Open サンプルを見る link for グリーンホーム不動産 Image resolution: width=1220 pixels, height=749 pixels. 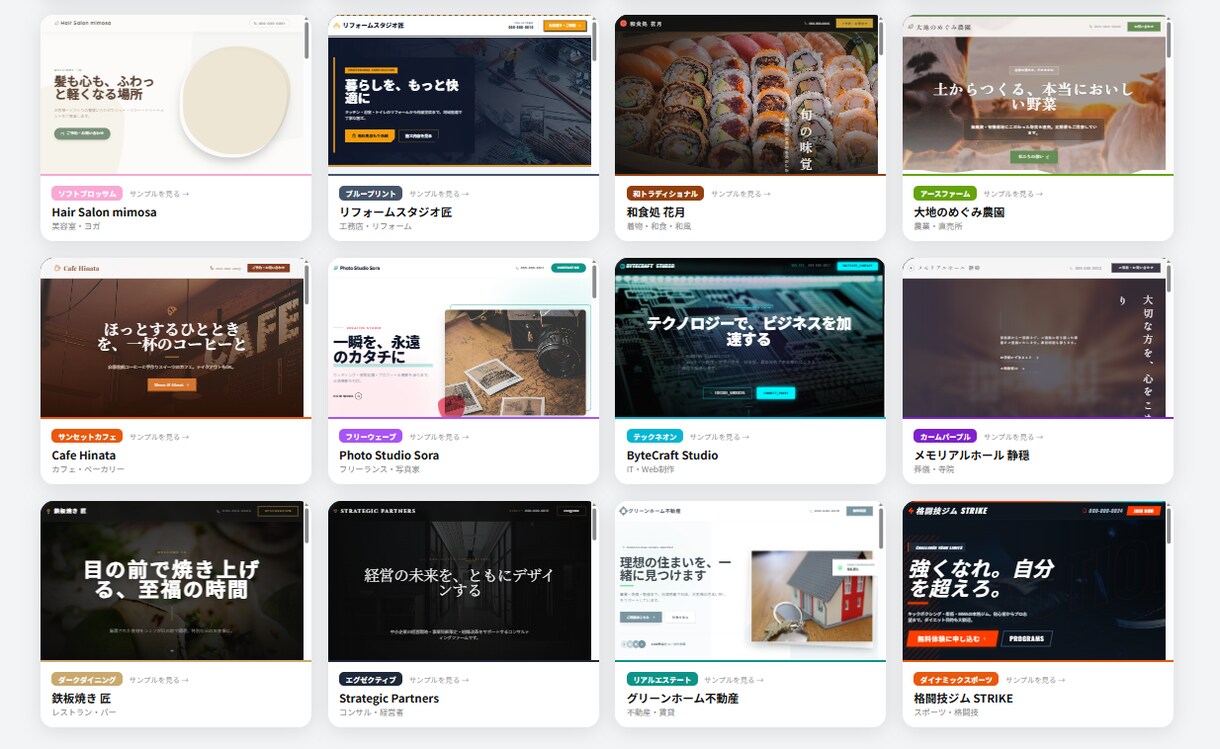(734, 680)
